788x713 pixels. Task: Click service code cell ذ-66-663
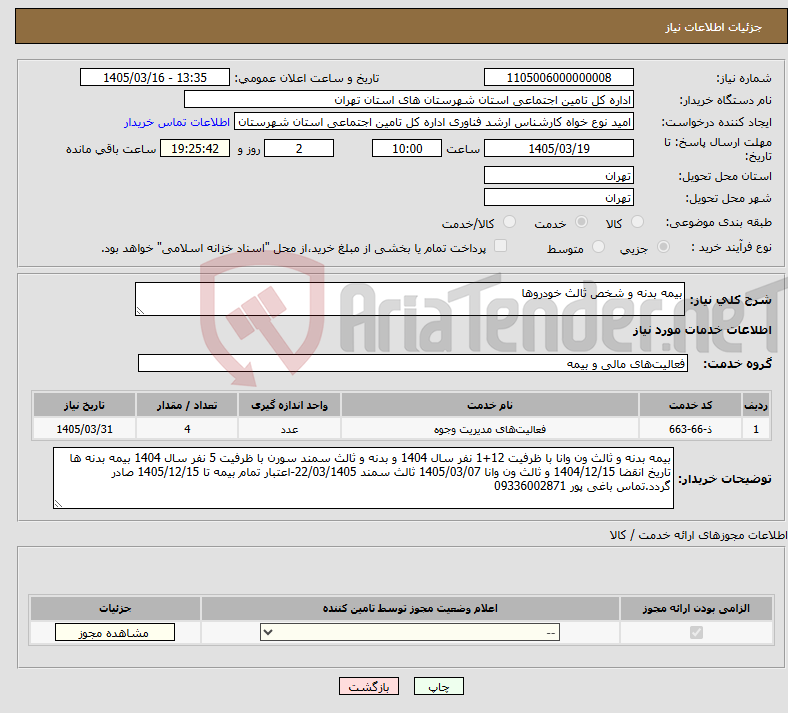tap(691, 429)
